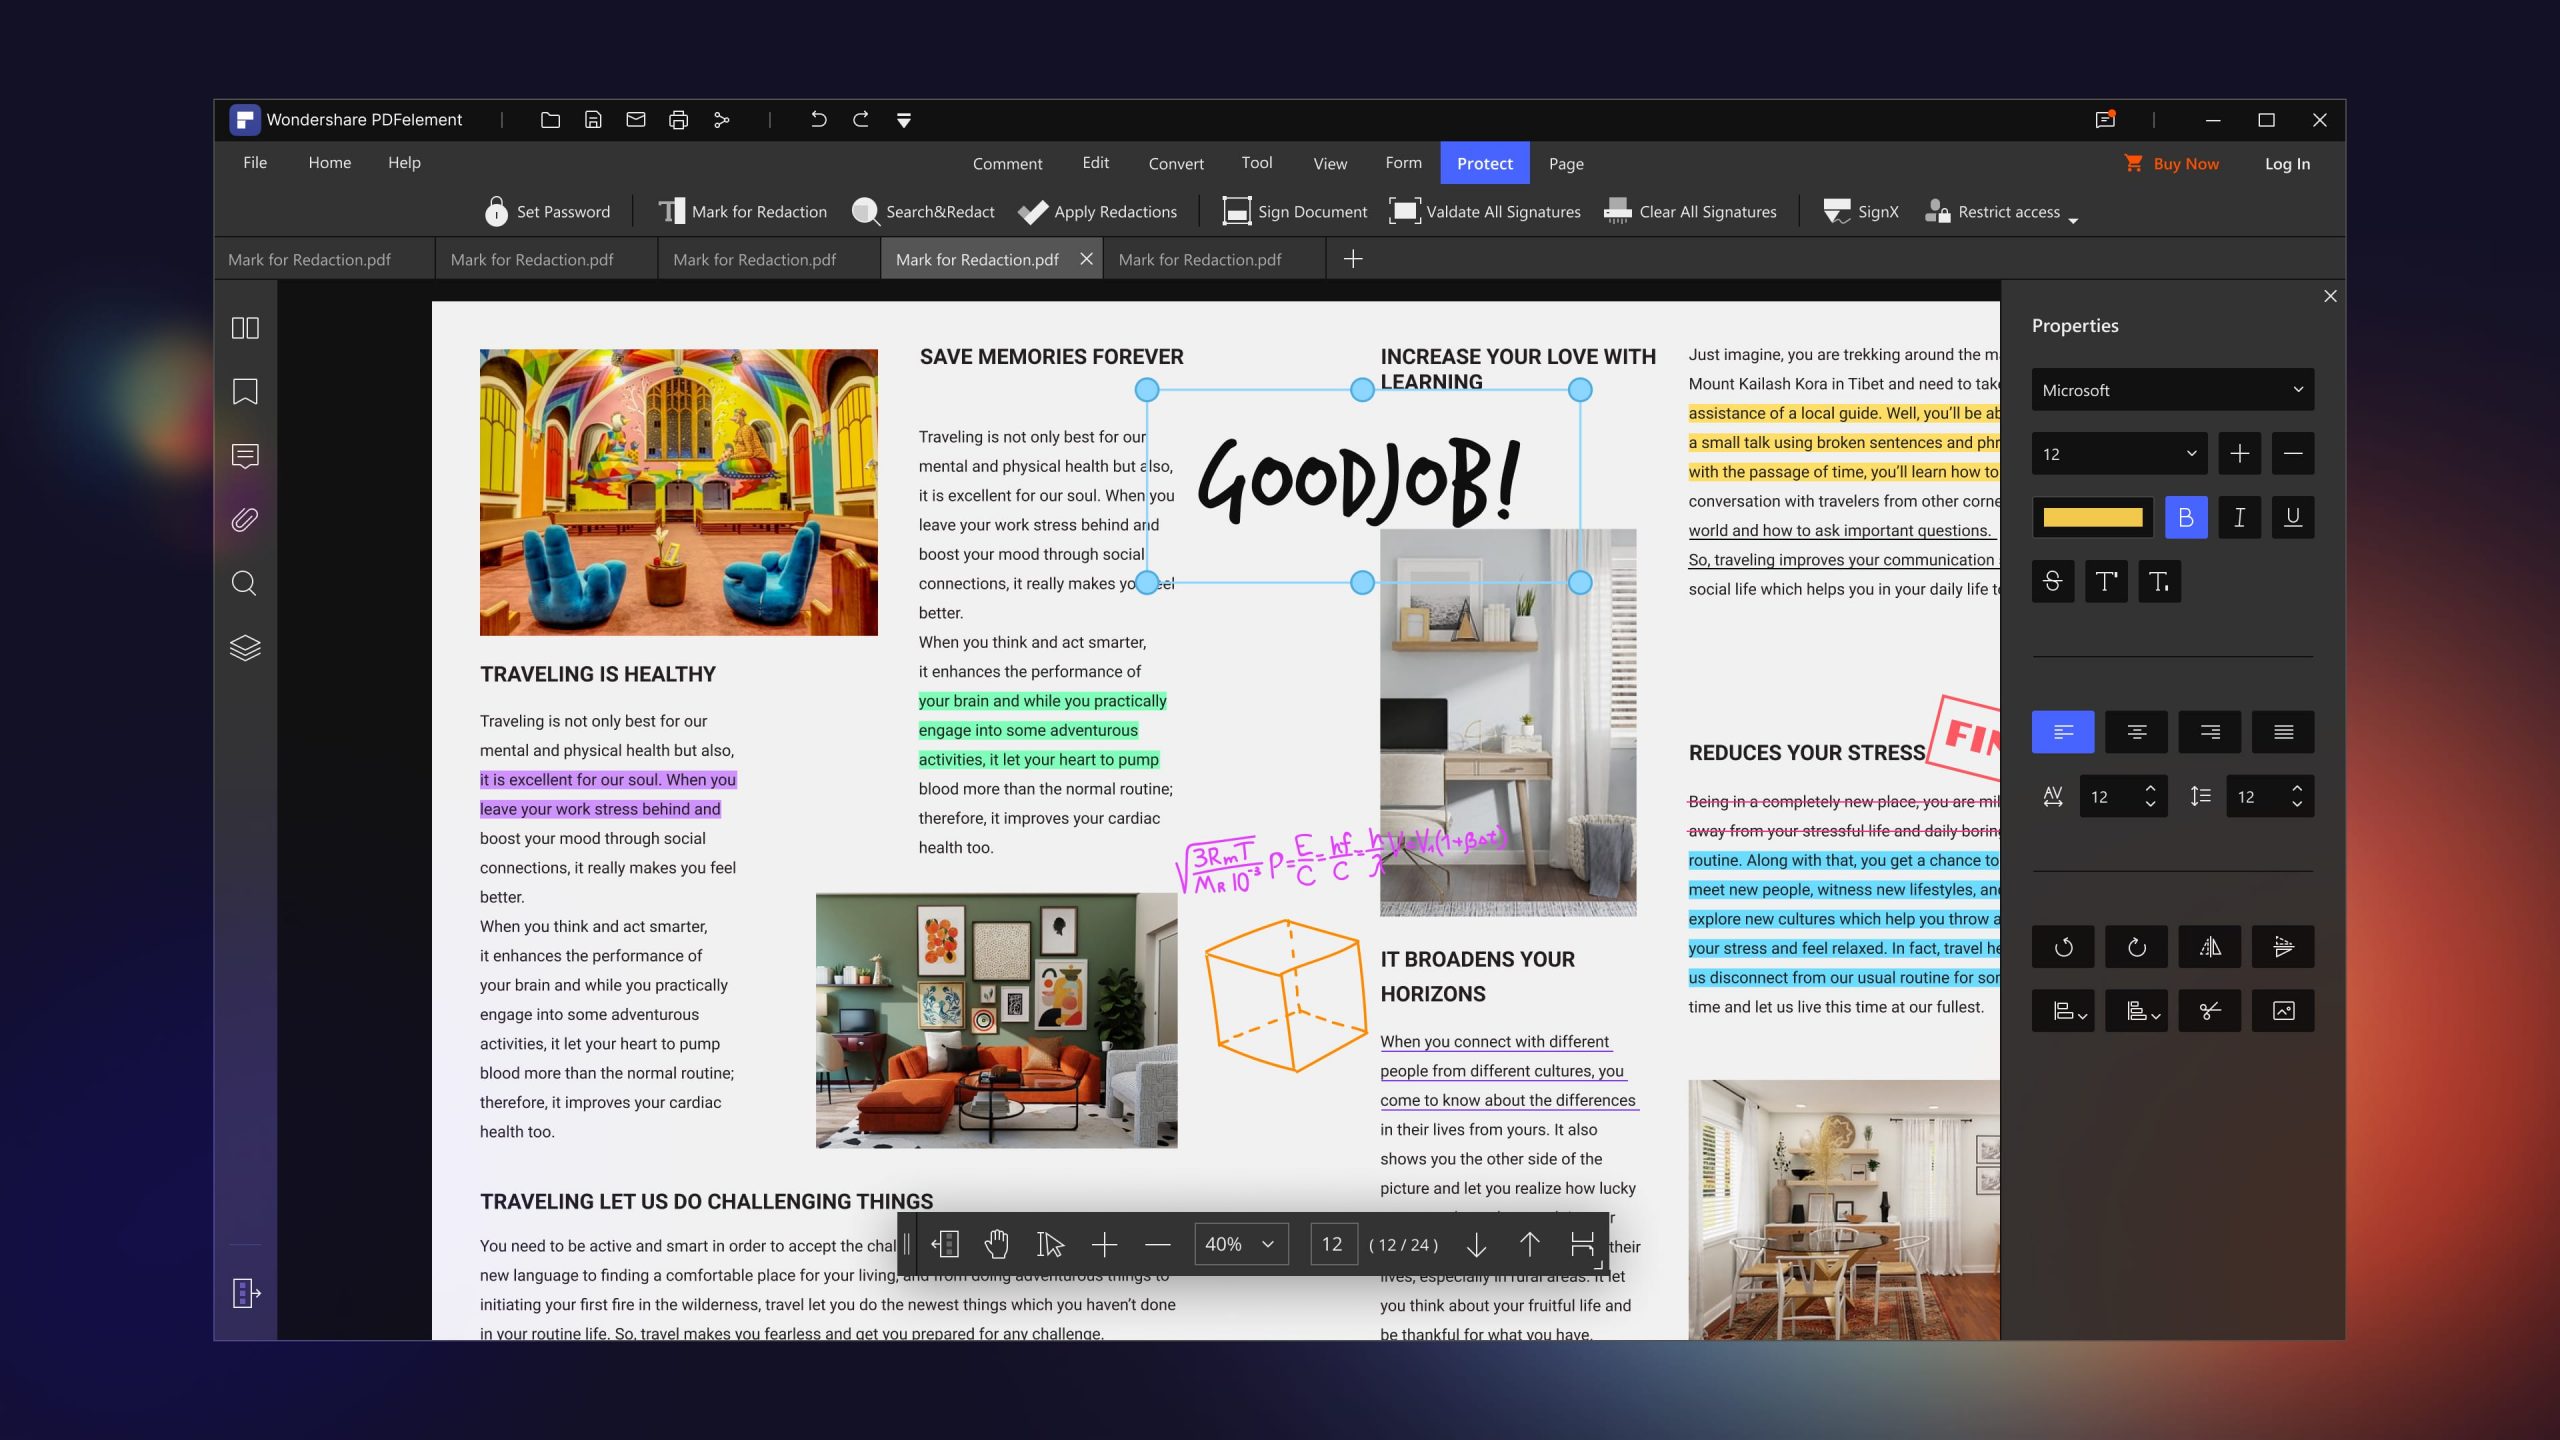Open the Microsoft font family dropdown
The width and height of the screenshot is (2560, 1440).
(x=2173, y=390)
